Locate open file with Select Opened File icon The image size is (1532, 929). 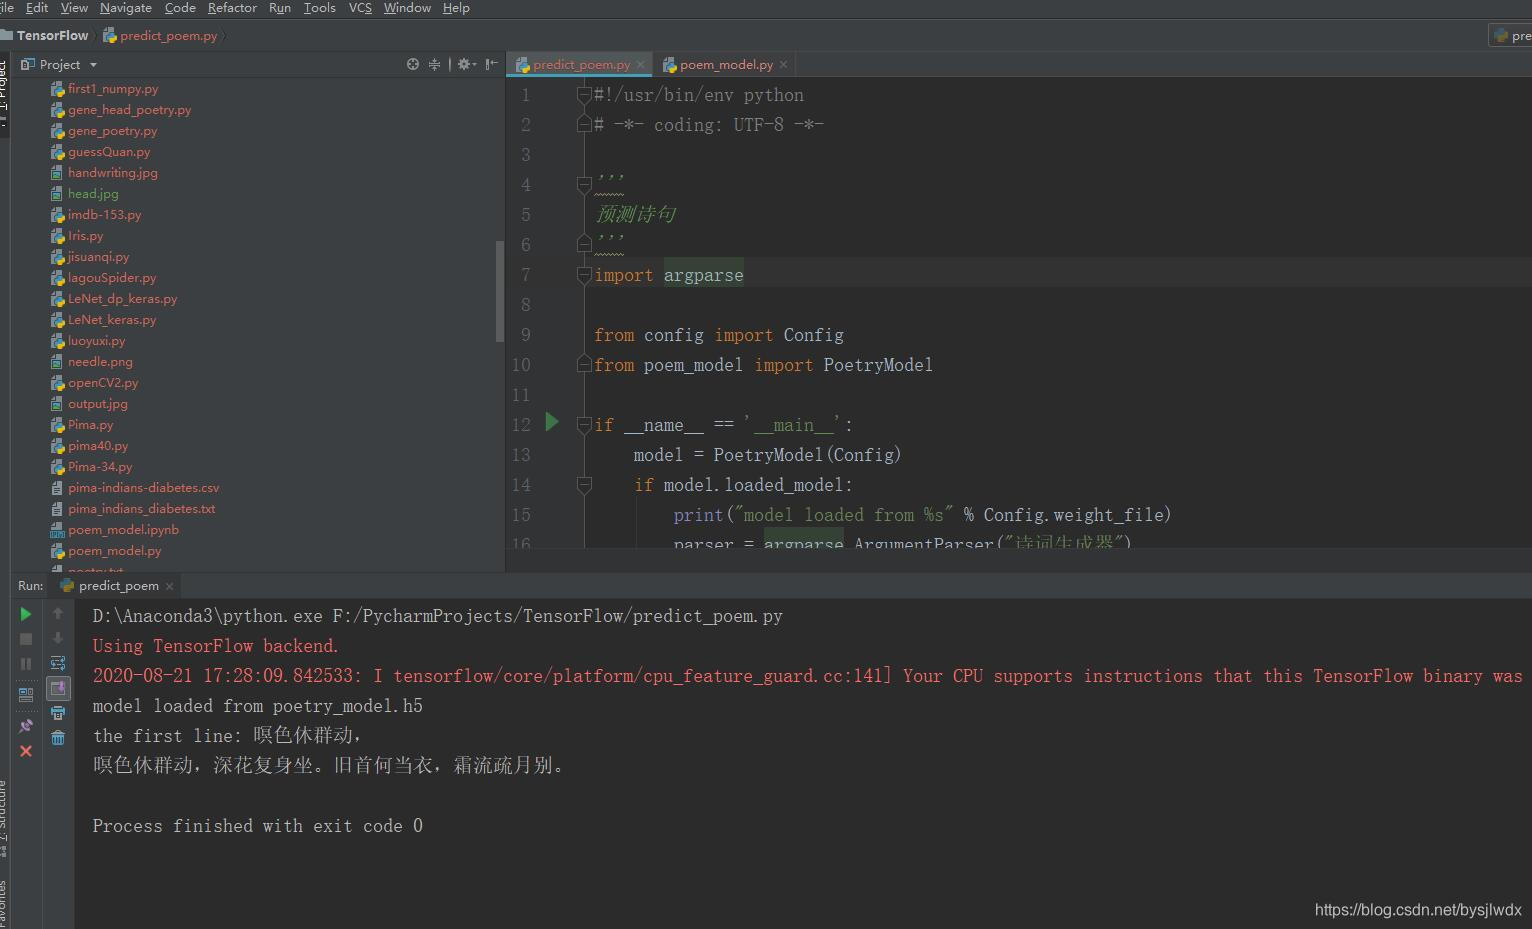pyautogui.click(x=412, y=64)
